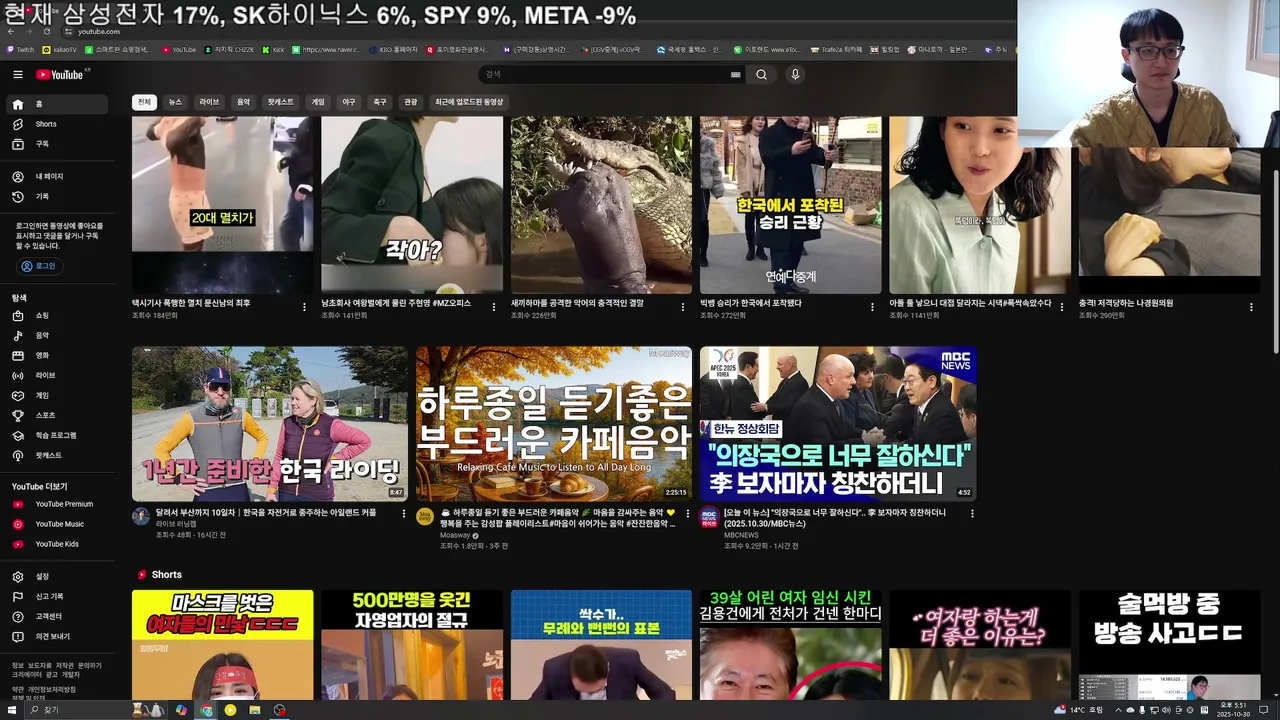Open the MBCNEWS channel link

point(741,535)
